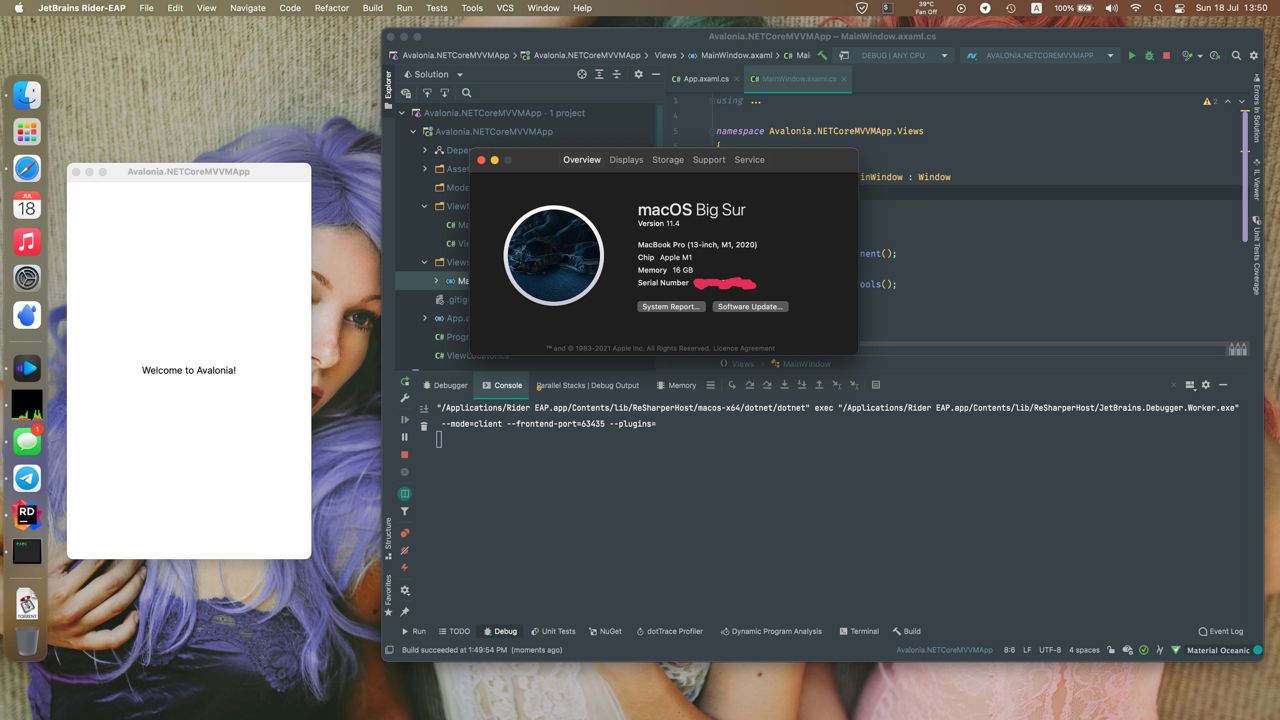Open Unit Tests tool window
This screenshot has width=1280, height=720.
(x=552, y=631)
